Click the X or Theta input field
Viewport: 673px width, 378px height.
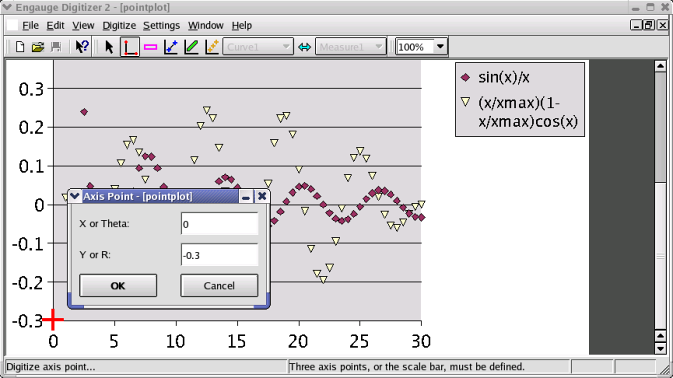point(219,224)
